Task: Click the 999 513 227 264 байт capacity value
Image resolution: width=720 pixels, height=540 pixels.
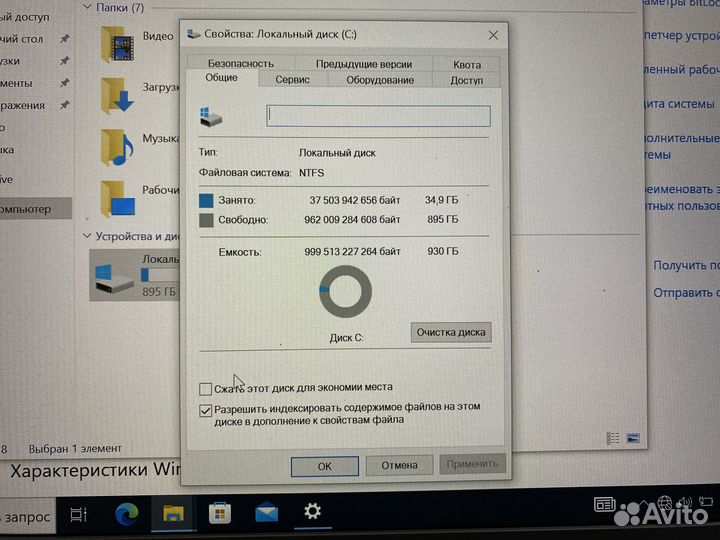Action: pos(352,252)
